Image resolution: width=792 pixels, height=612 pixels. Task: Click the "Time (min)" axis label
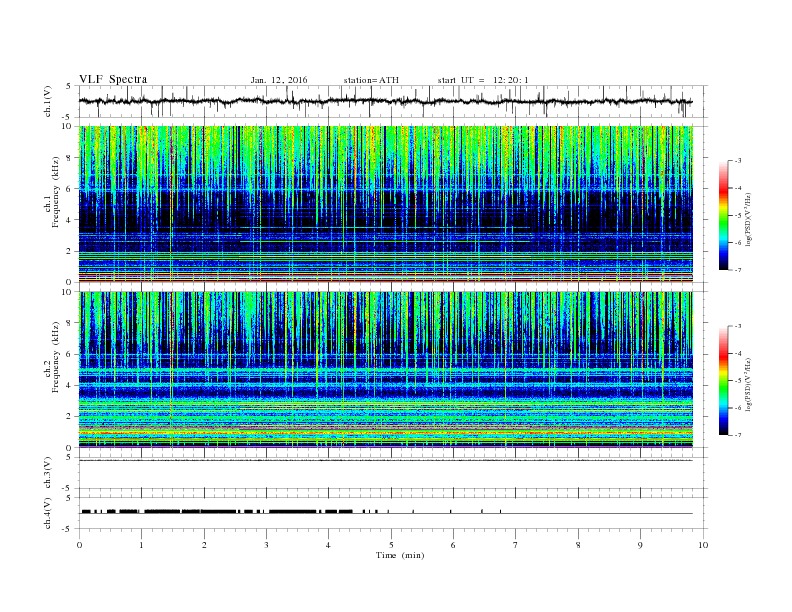coord(400,555)
